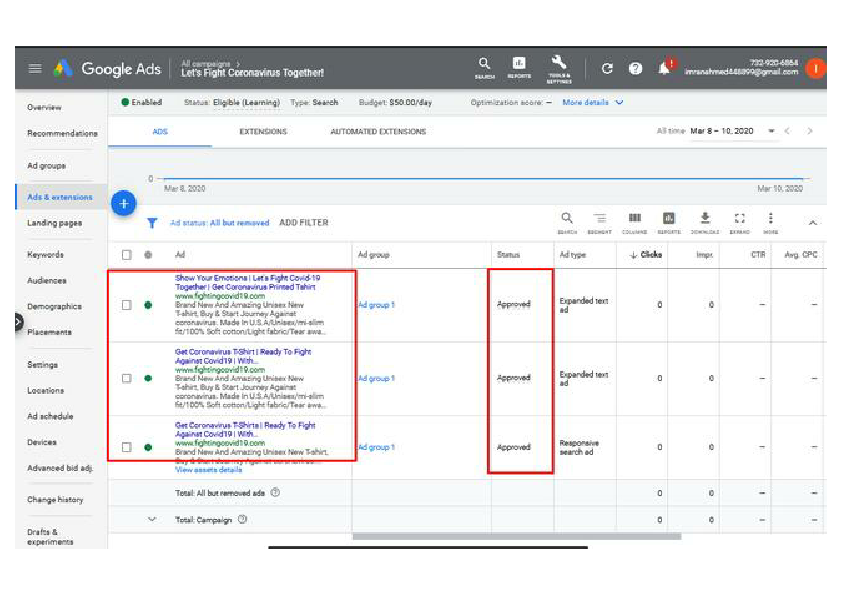Open Change history in the sidebar
Screen dimensions: 842x595
pos(55,499)
